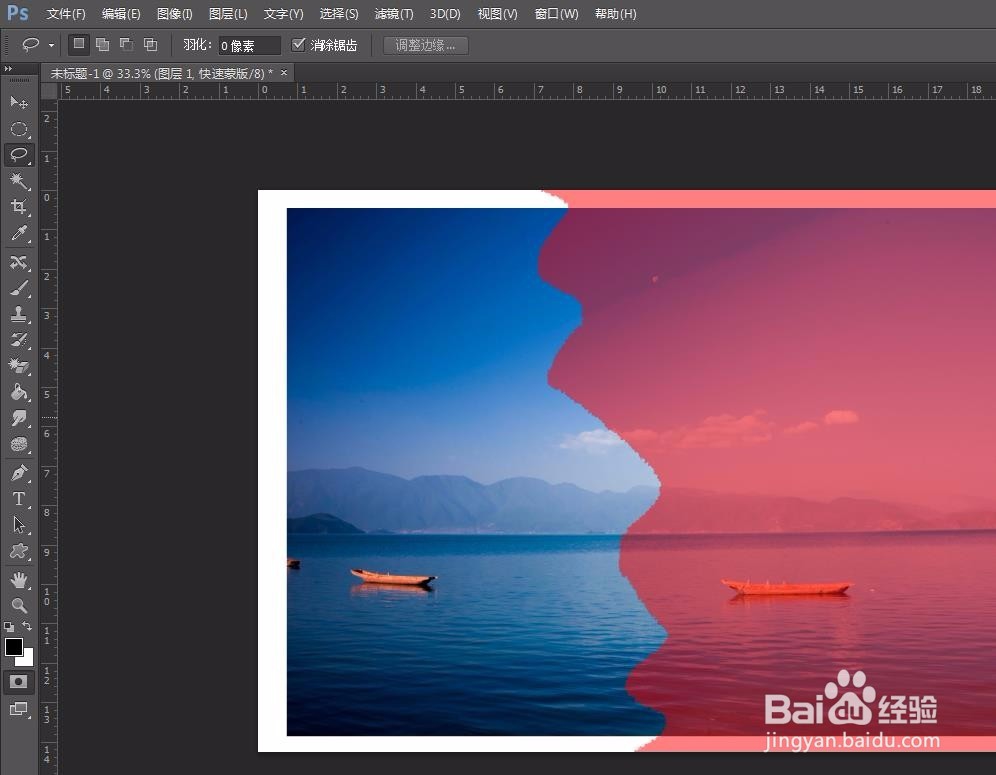Select the Hand tool
Viewport: 996px width, 775px height.
[19, 579]
